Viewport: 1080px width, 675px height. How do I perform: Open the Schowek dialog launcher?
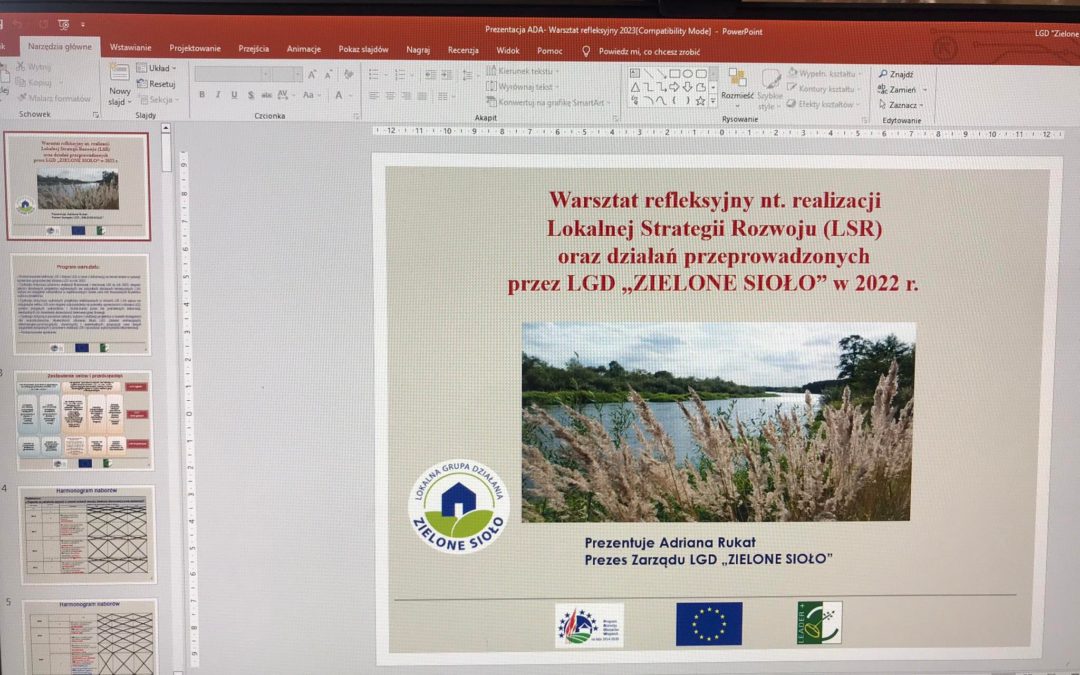(96, 114)
